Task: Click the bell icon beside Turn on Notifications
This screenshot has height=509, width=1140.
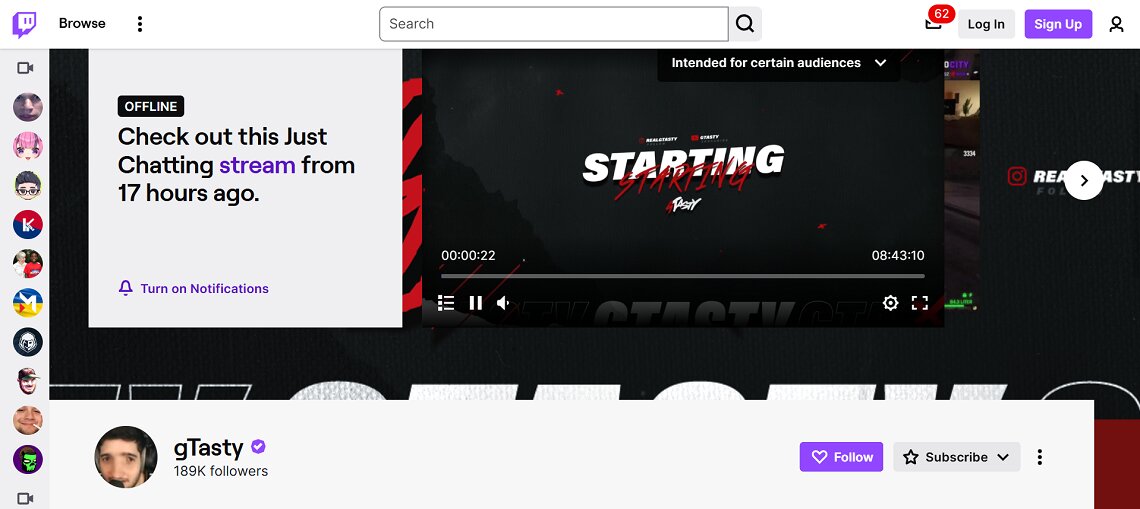Action: point(126,289)
